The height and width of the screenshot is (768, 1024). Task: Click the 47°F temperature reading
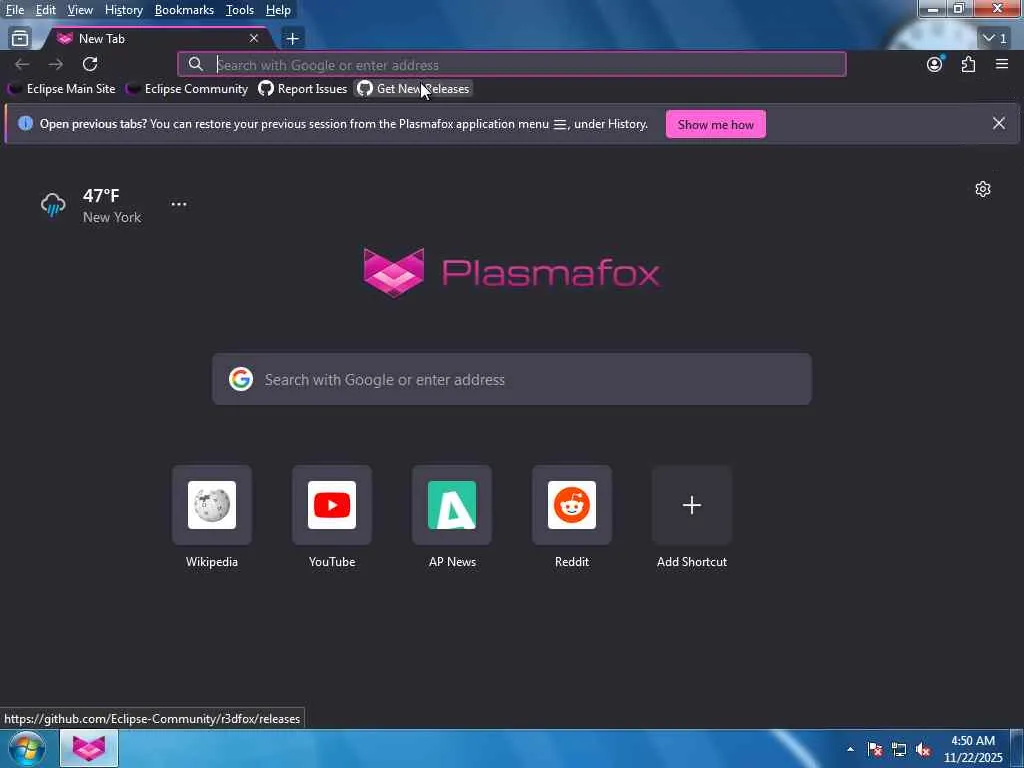101,196
